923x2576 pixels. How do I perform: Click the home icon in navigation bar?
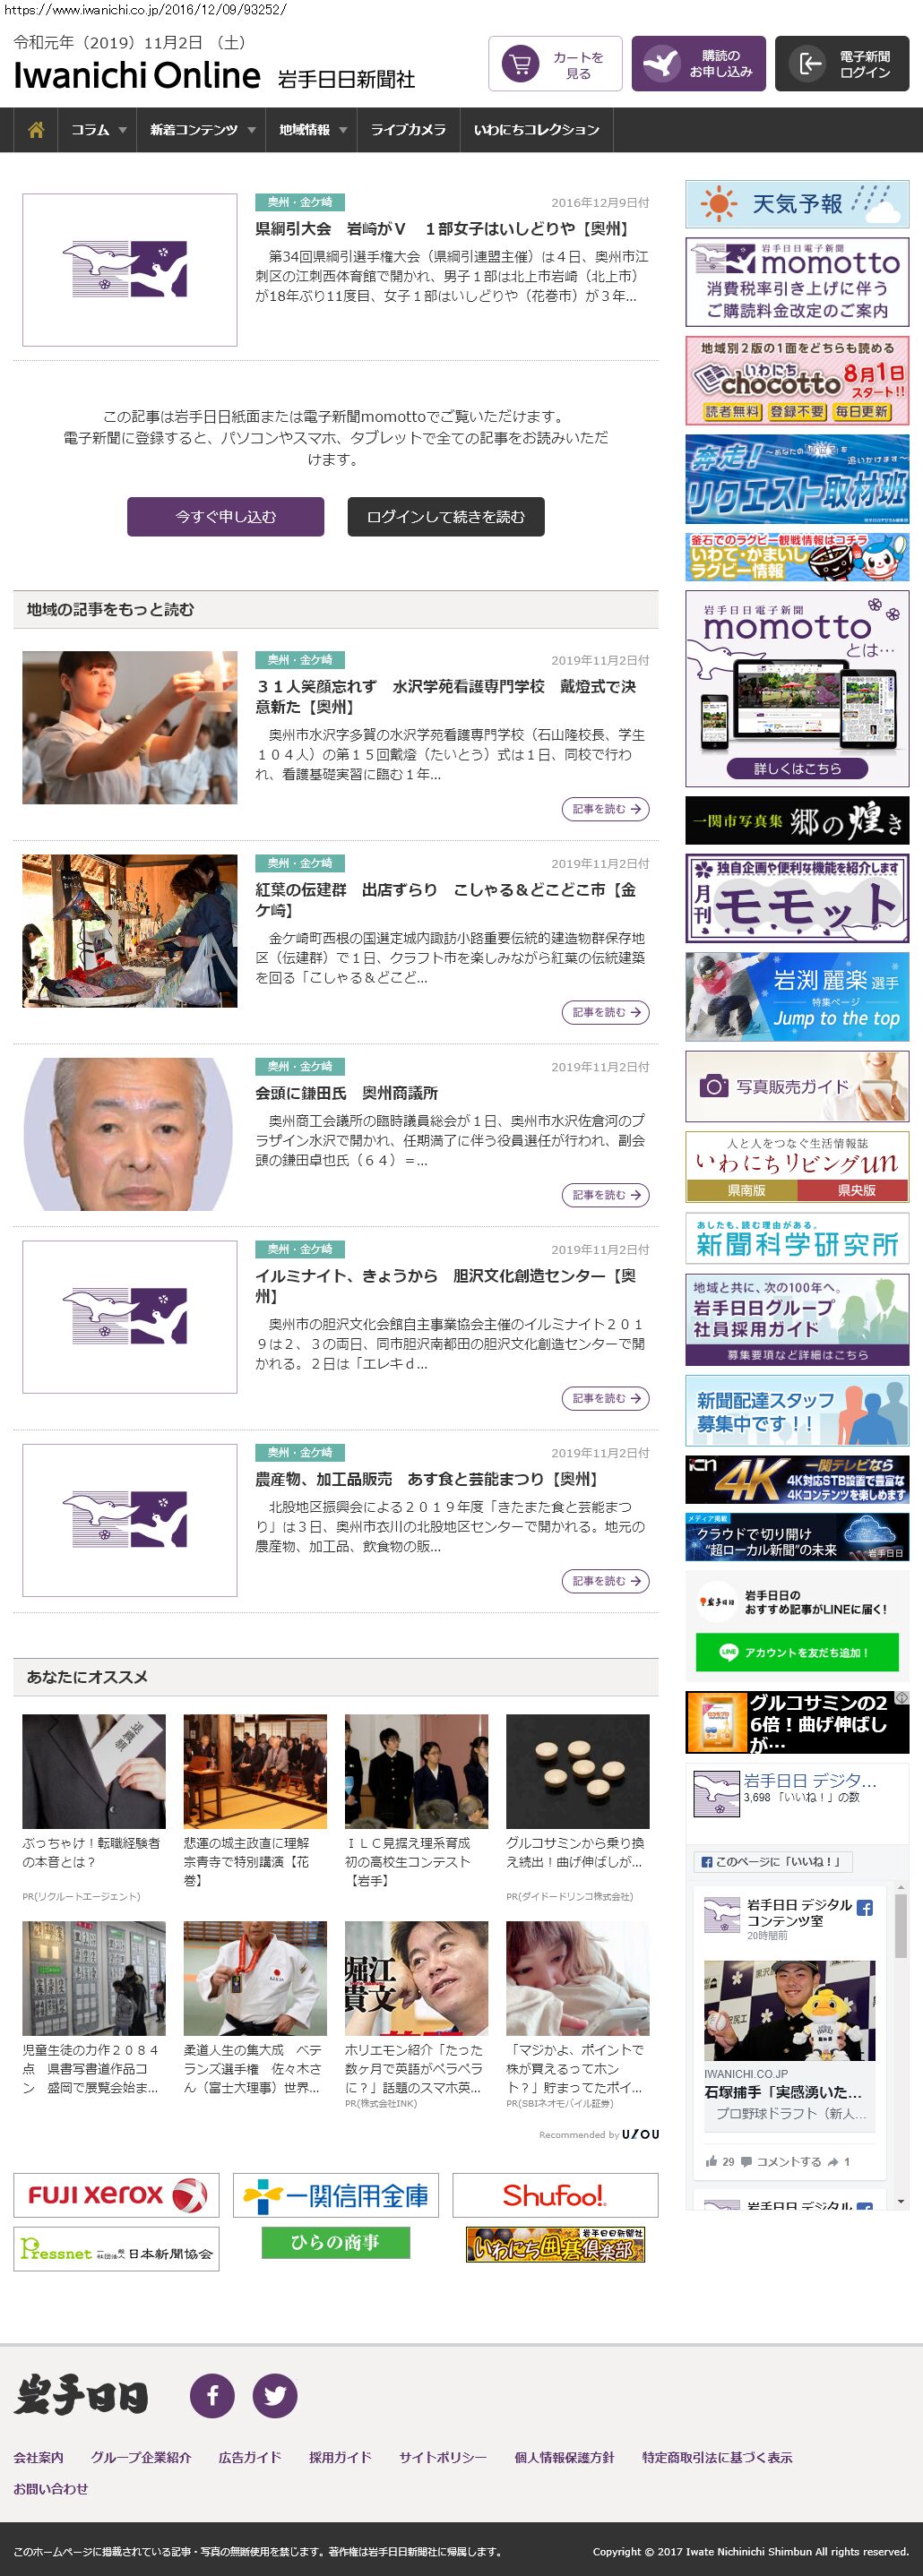[x=36, y=130]
